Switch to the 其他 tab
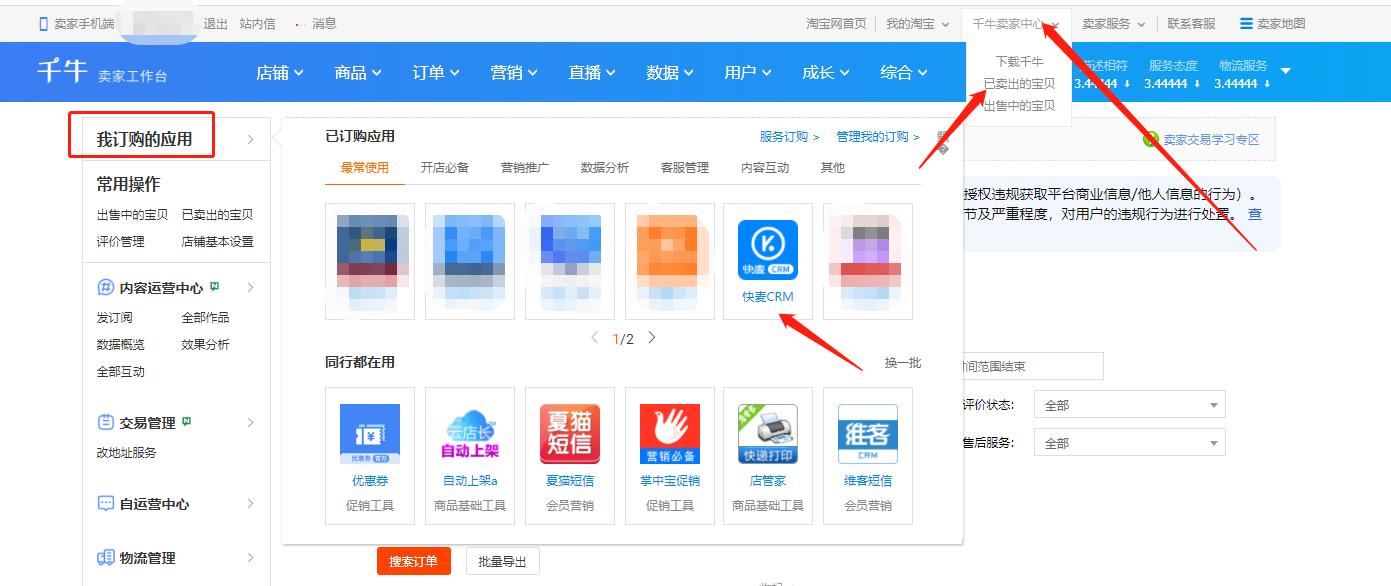This screenshot has width=1391, height=586. pos(832,167)
